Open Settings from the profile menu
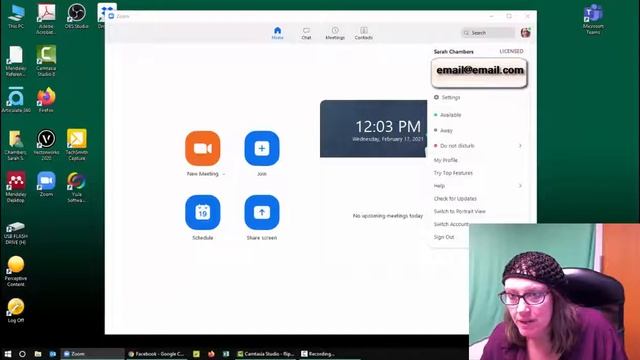Image resolution: width=640 pixels, height=360 pixels. coord(447,98)
